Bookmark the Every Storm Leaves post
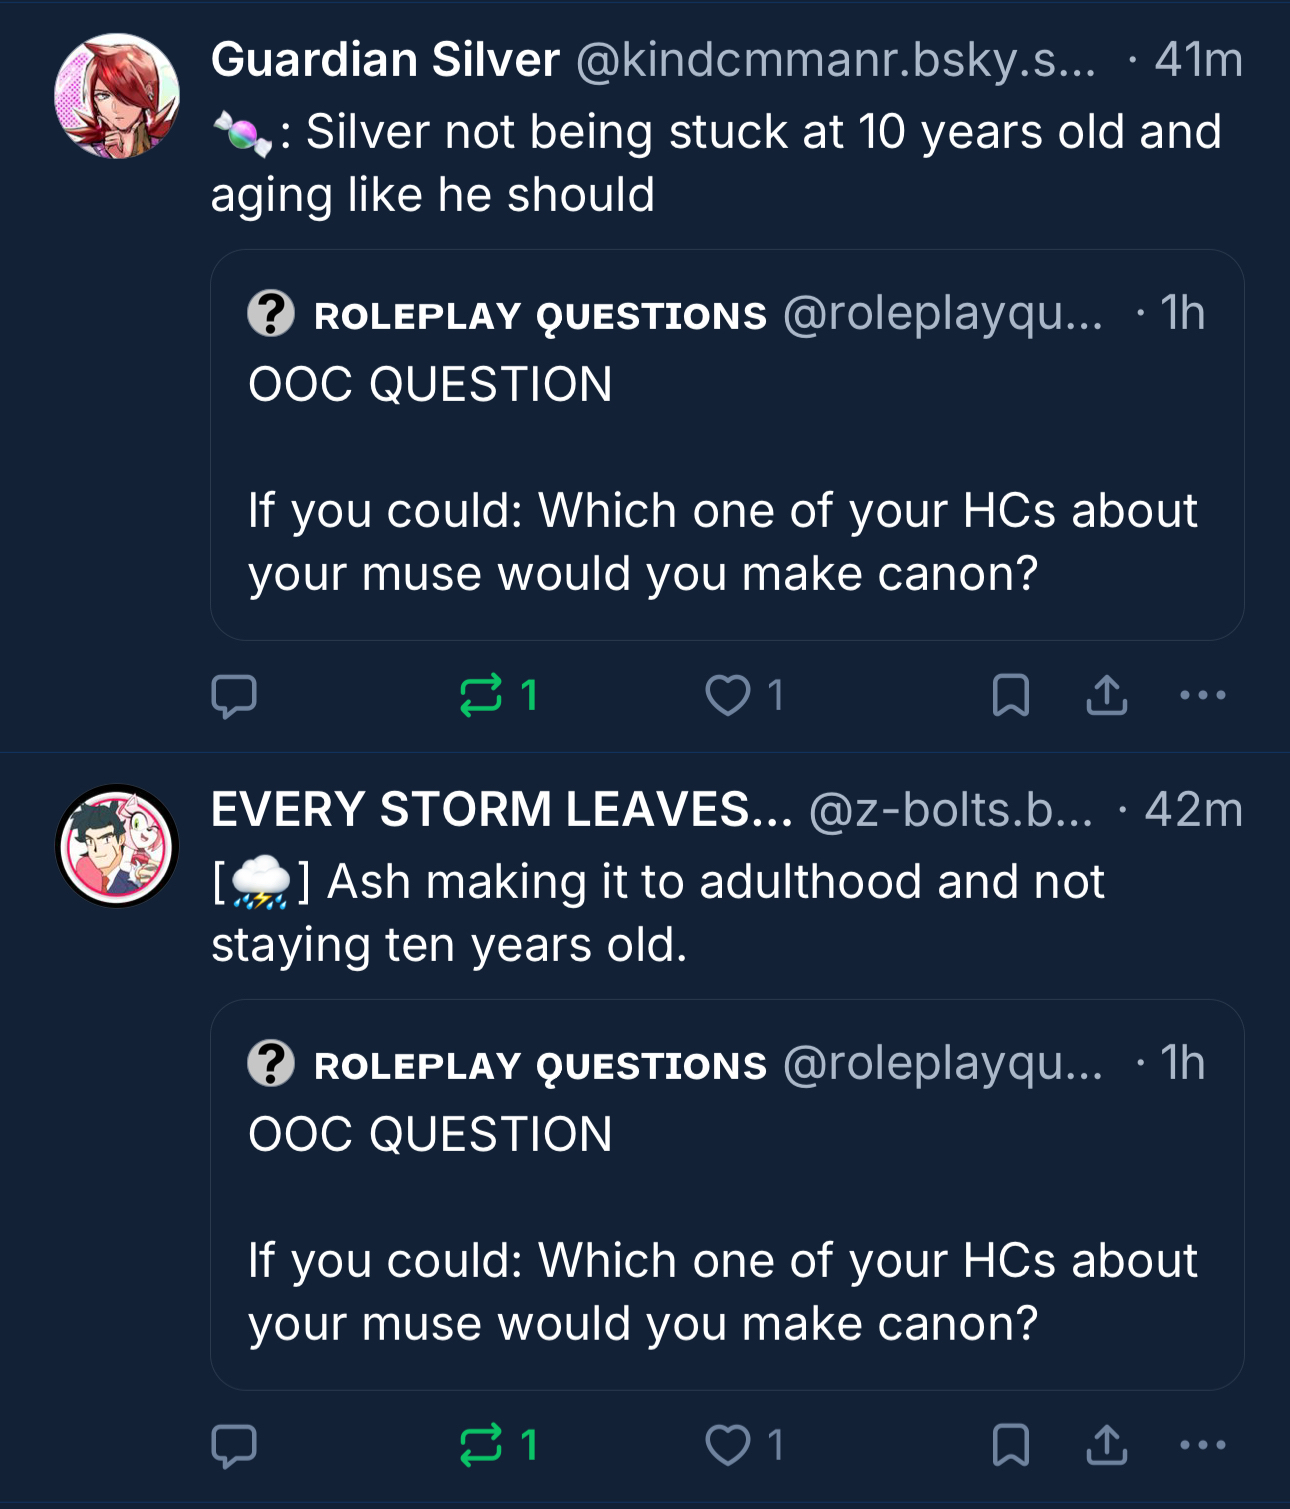The width and height of the screenshot is (1290, 1509). click(x=1010, y=1446)
